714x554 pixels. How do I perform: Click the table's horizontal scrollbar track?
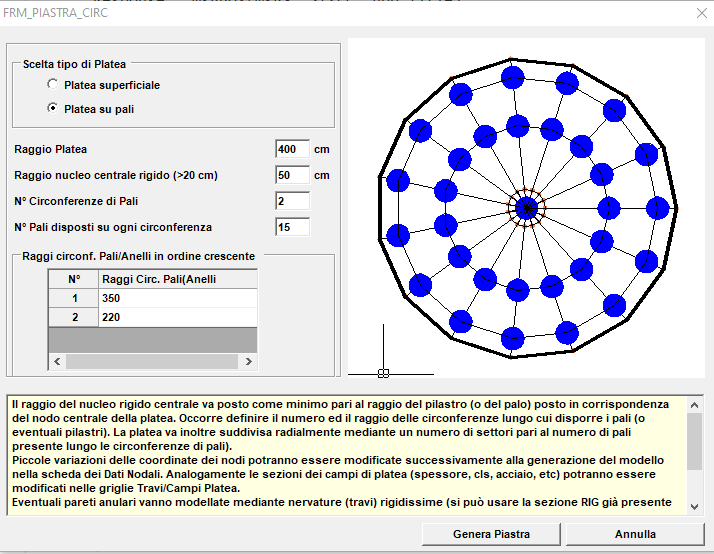pos(152,361)
